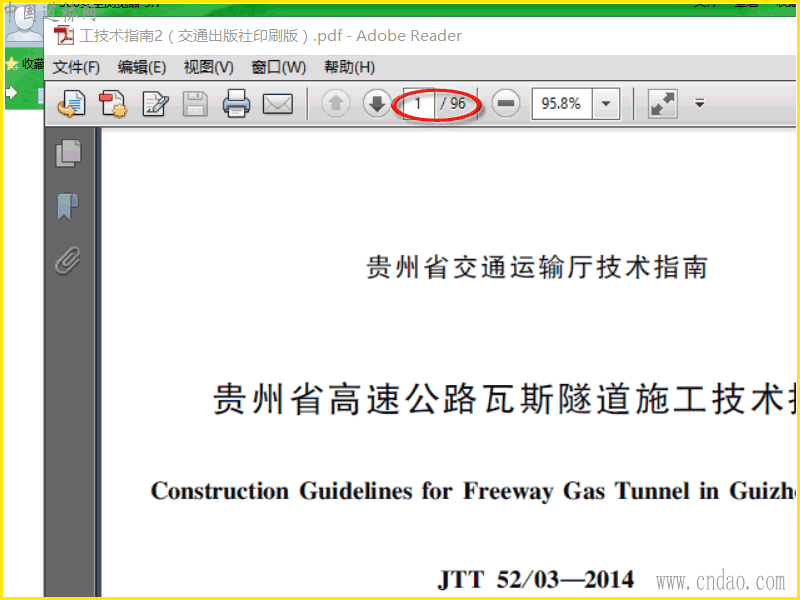Image resolution: width=800 pixels, height=600 pixels.
Task: Click the 收藏 favorites star in the browser window
Action: pos(12,64)
